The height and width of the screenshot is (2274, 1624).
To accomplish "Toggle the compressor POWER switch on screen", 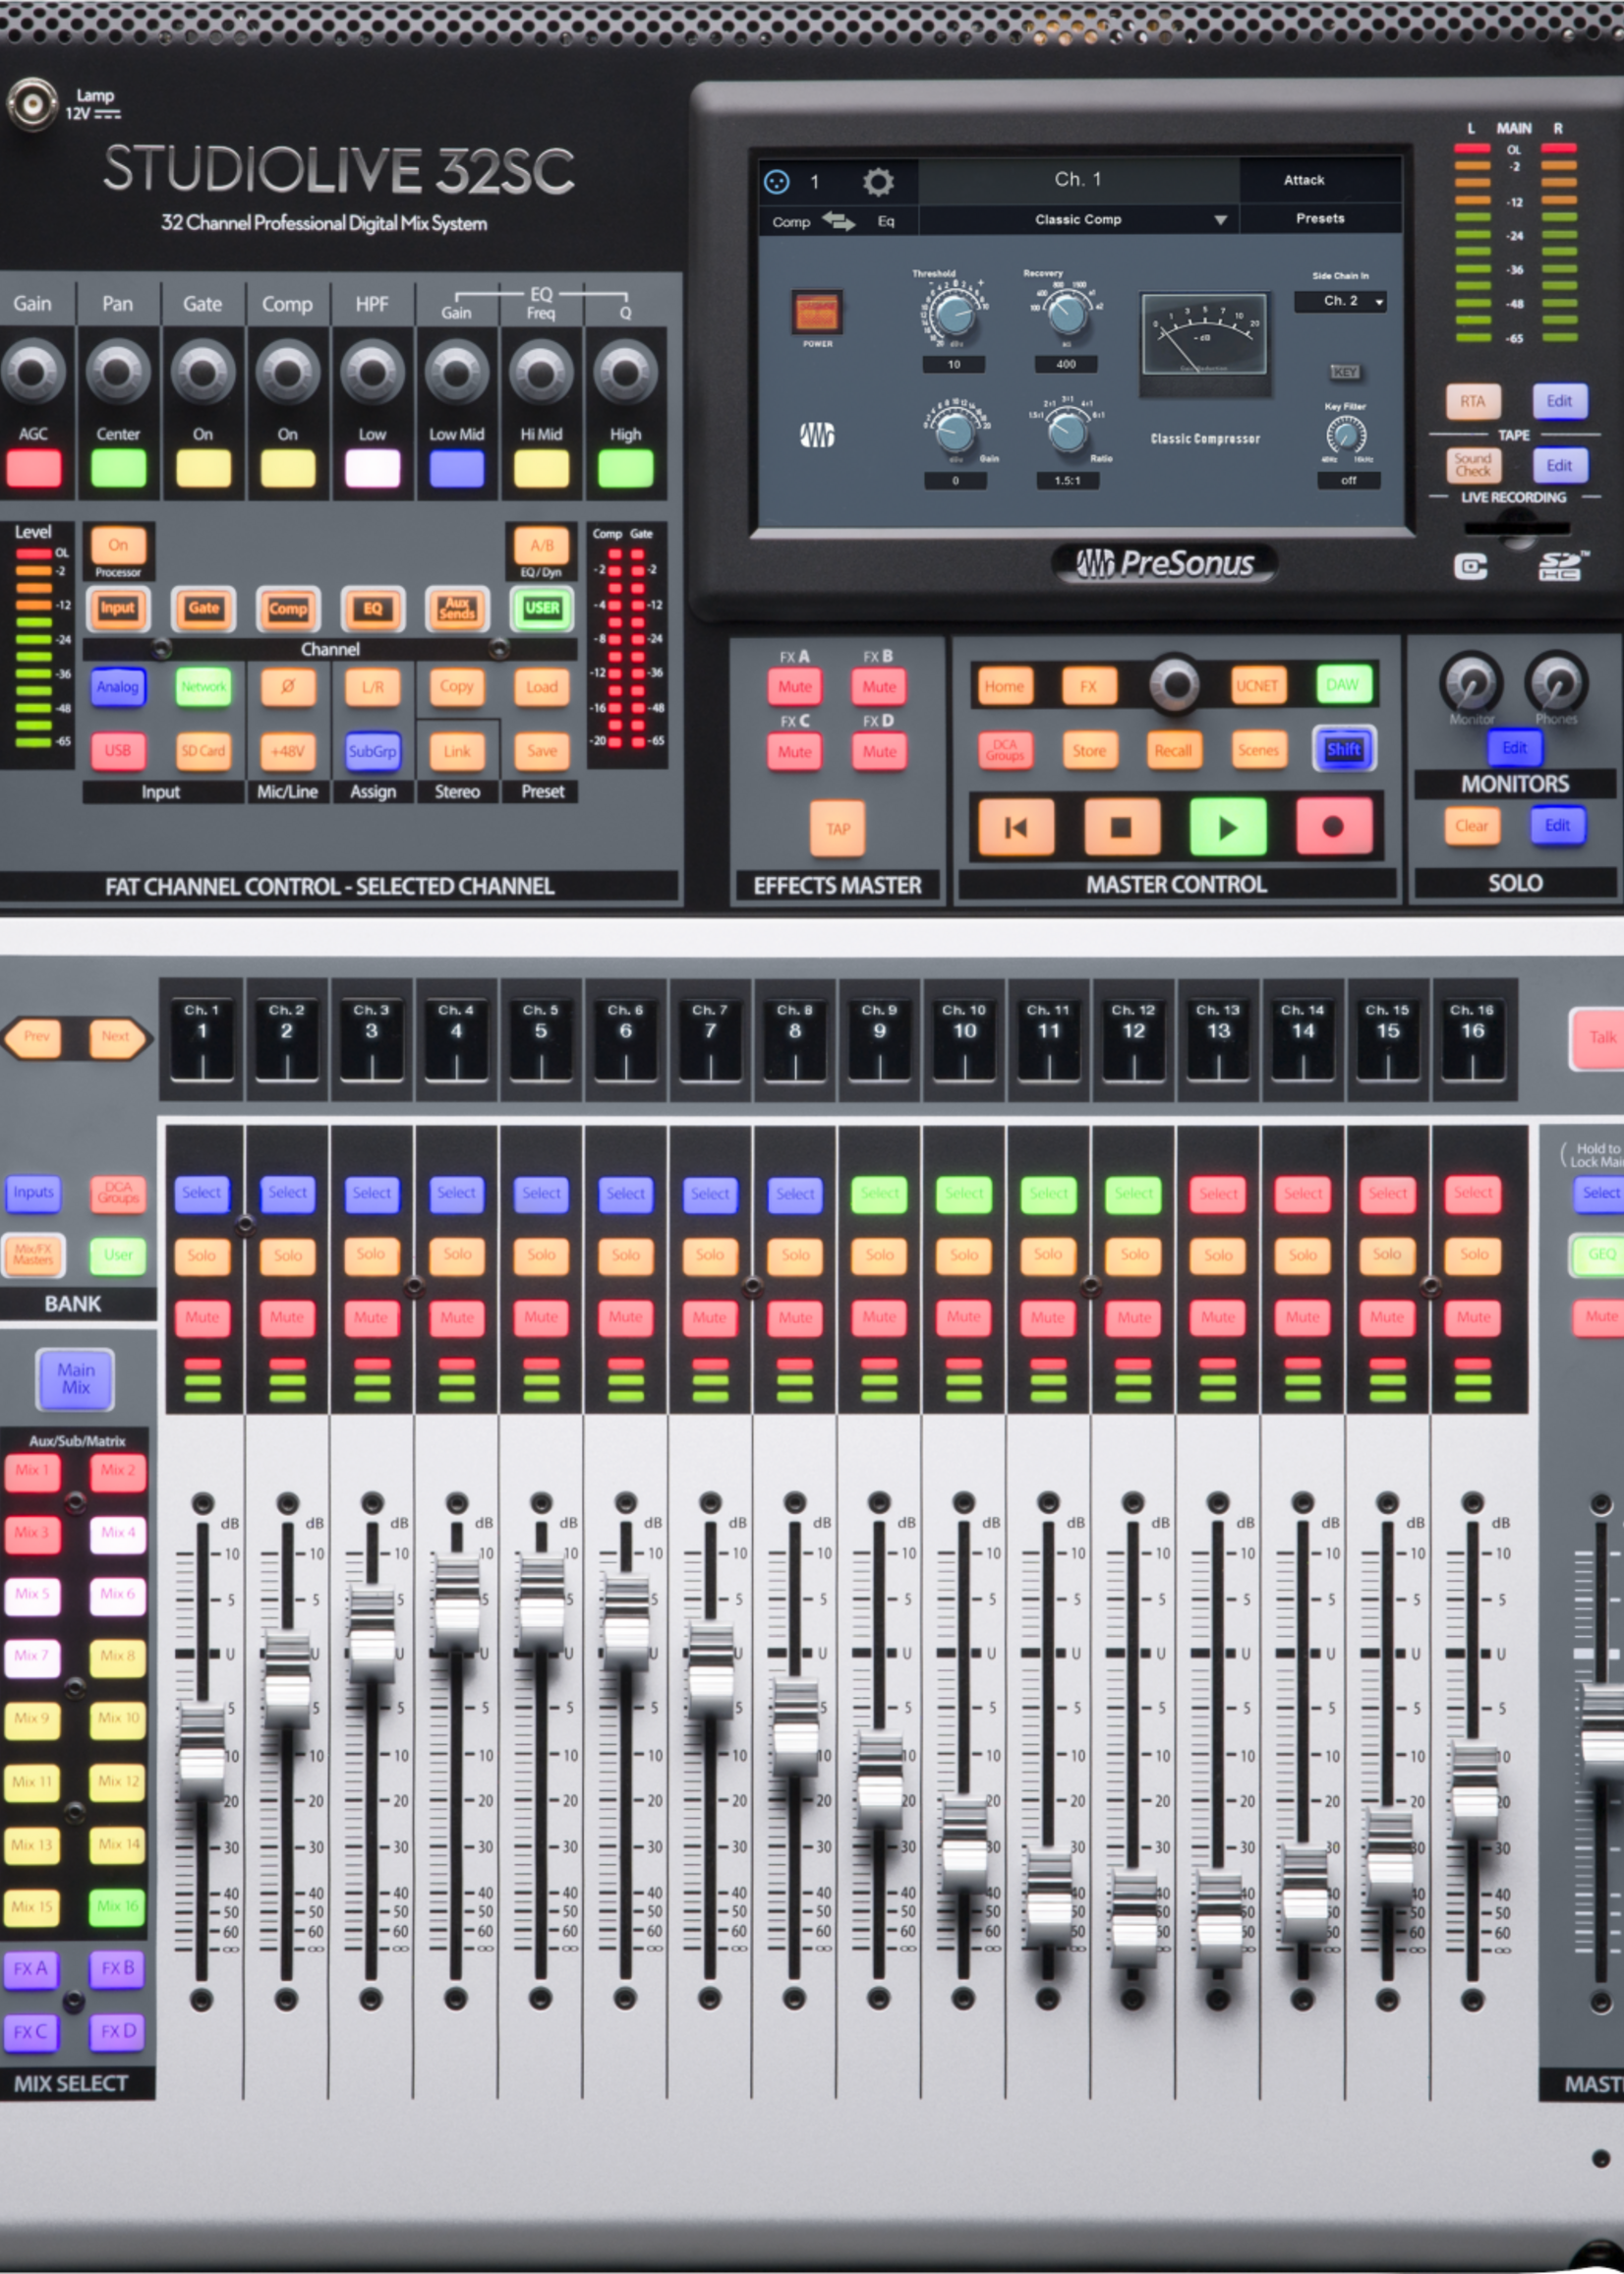I will [x=817, y=313].
